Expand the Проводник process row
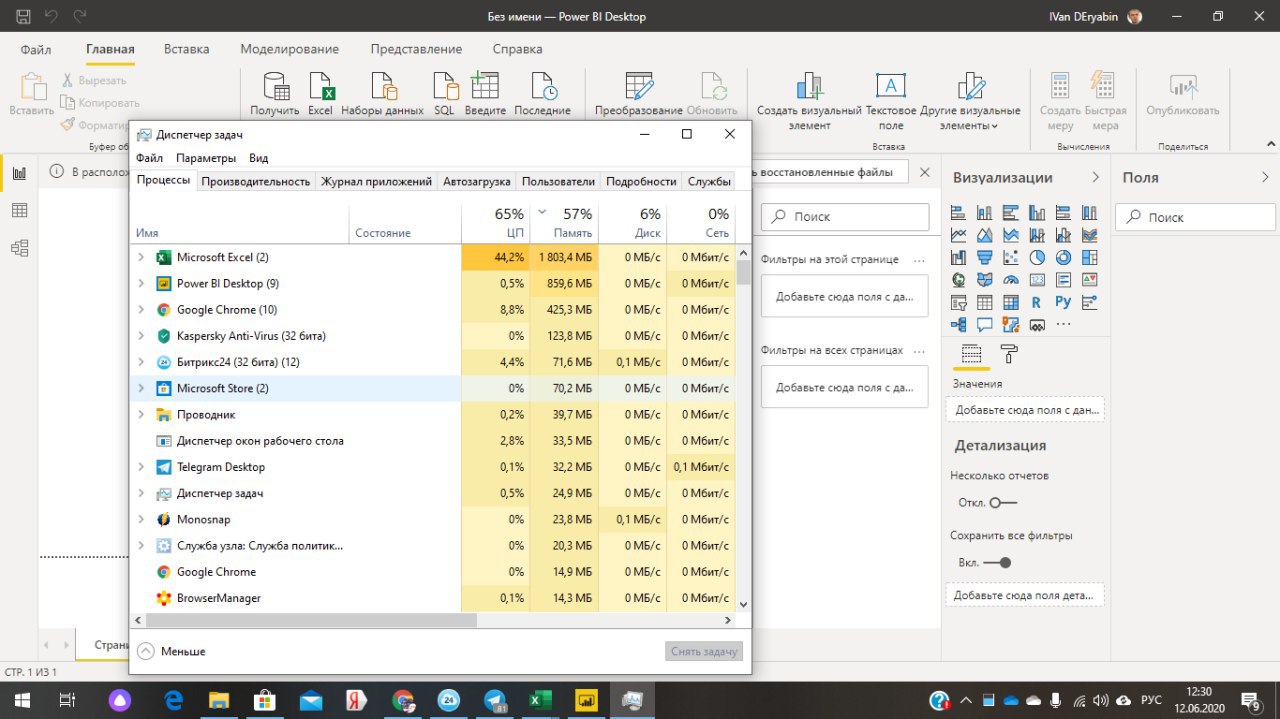The width and height of the screenshot is (1280, 719). tap(141, 415)
